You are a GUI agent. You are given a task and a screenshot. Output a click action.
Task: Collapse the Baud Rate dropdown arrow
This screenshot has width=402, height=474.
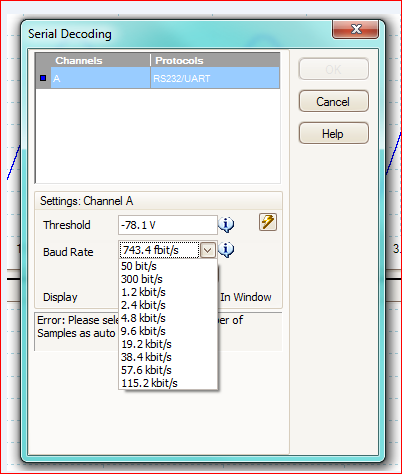pyautogui.click(x=208, y=250)
